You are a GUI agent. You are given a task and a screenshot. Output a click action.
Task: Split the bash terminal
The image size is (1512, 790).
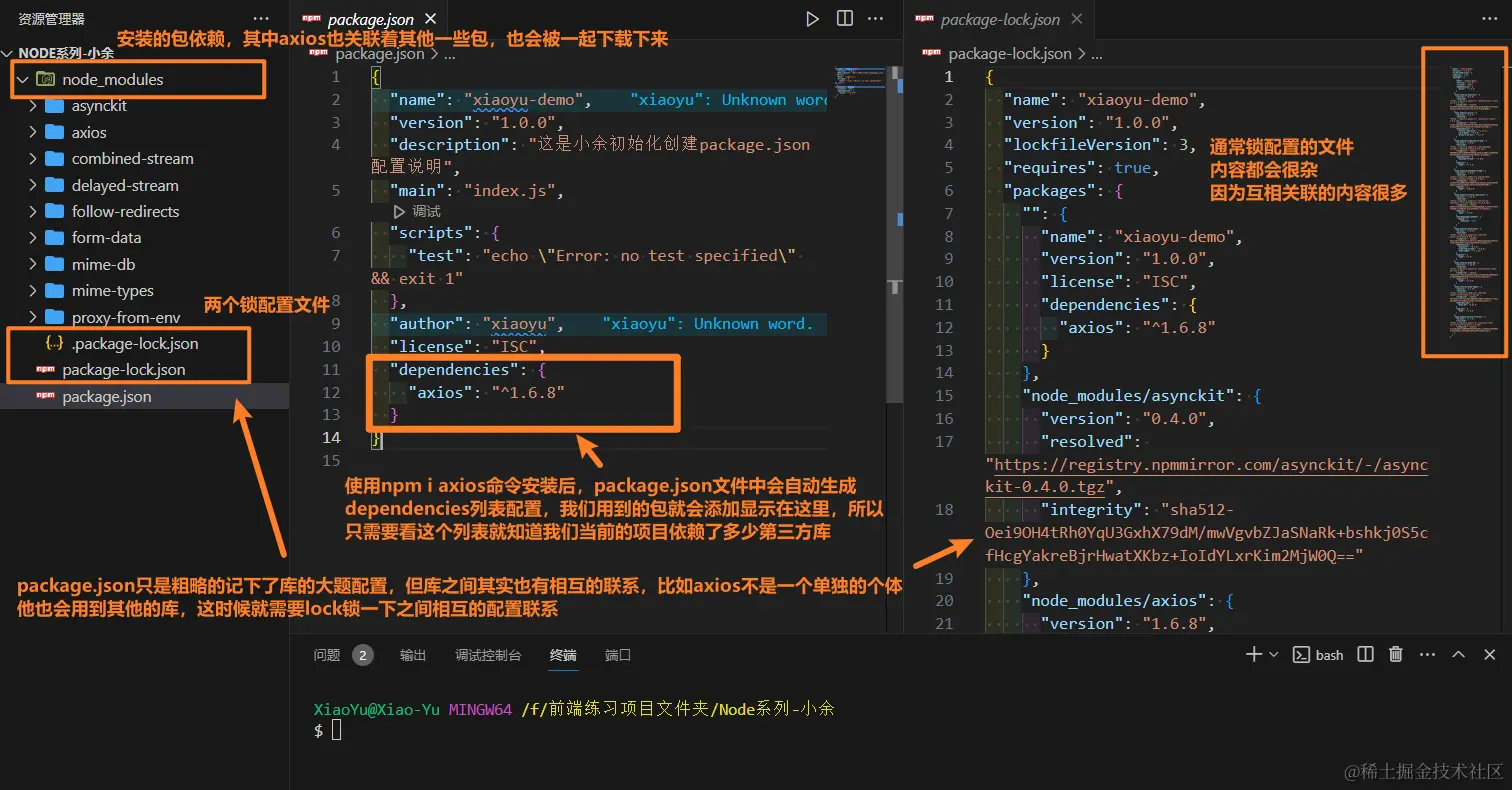click(1365, 655)
